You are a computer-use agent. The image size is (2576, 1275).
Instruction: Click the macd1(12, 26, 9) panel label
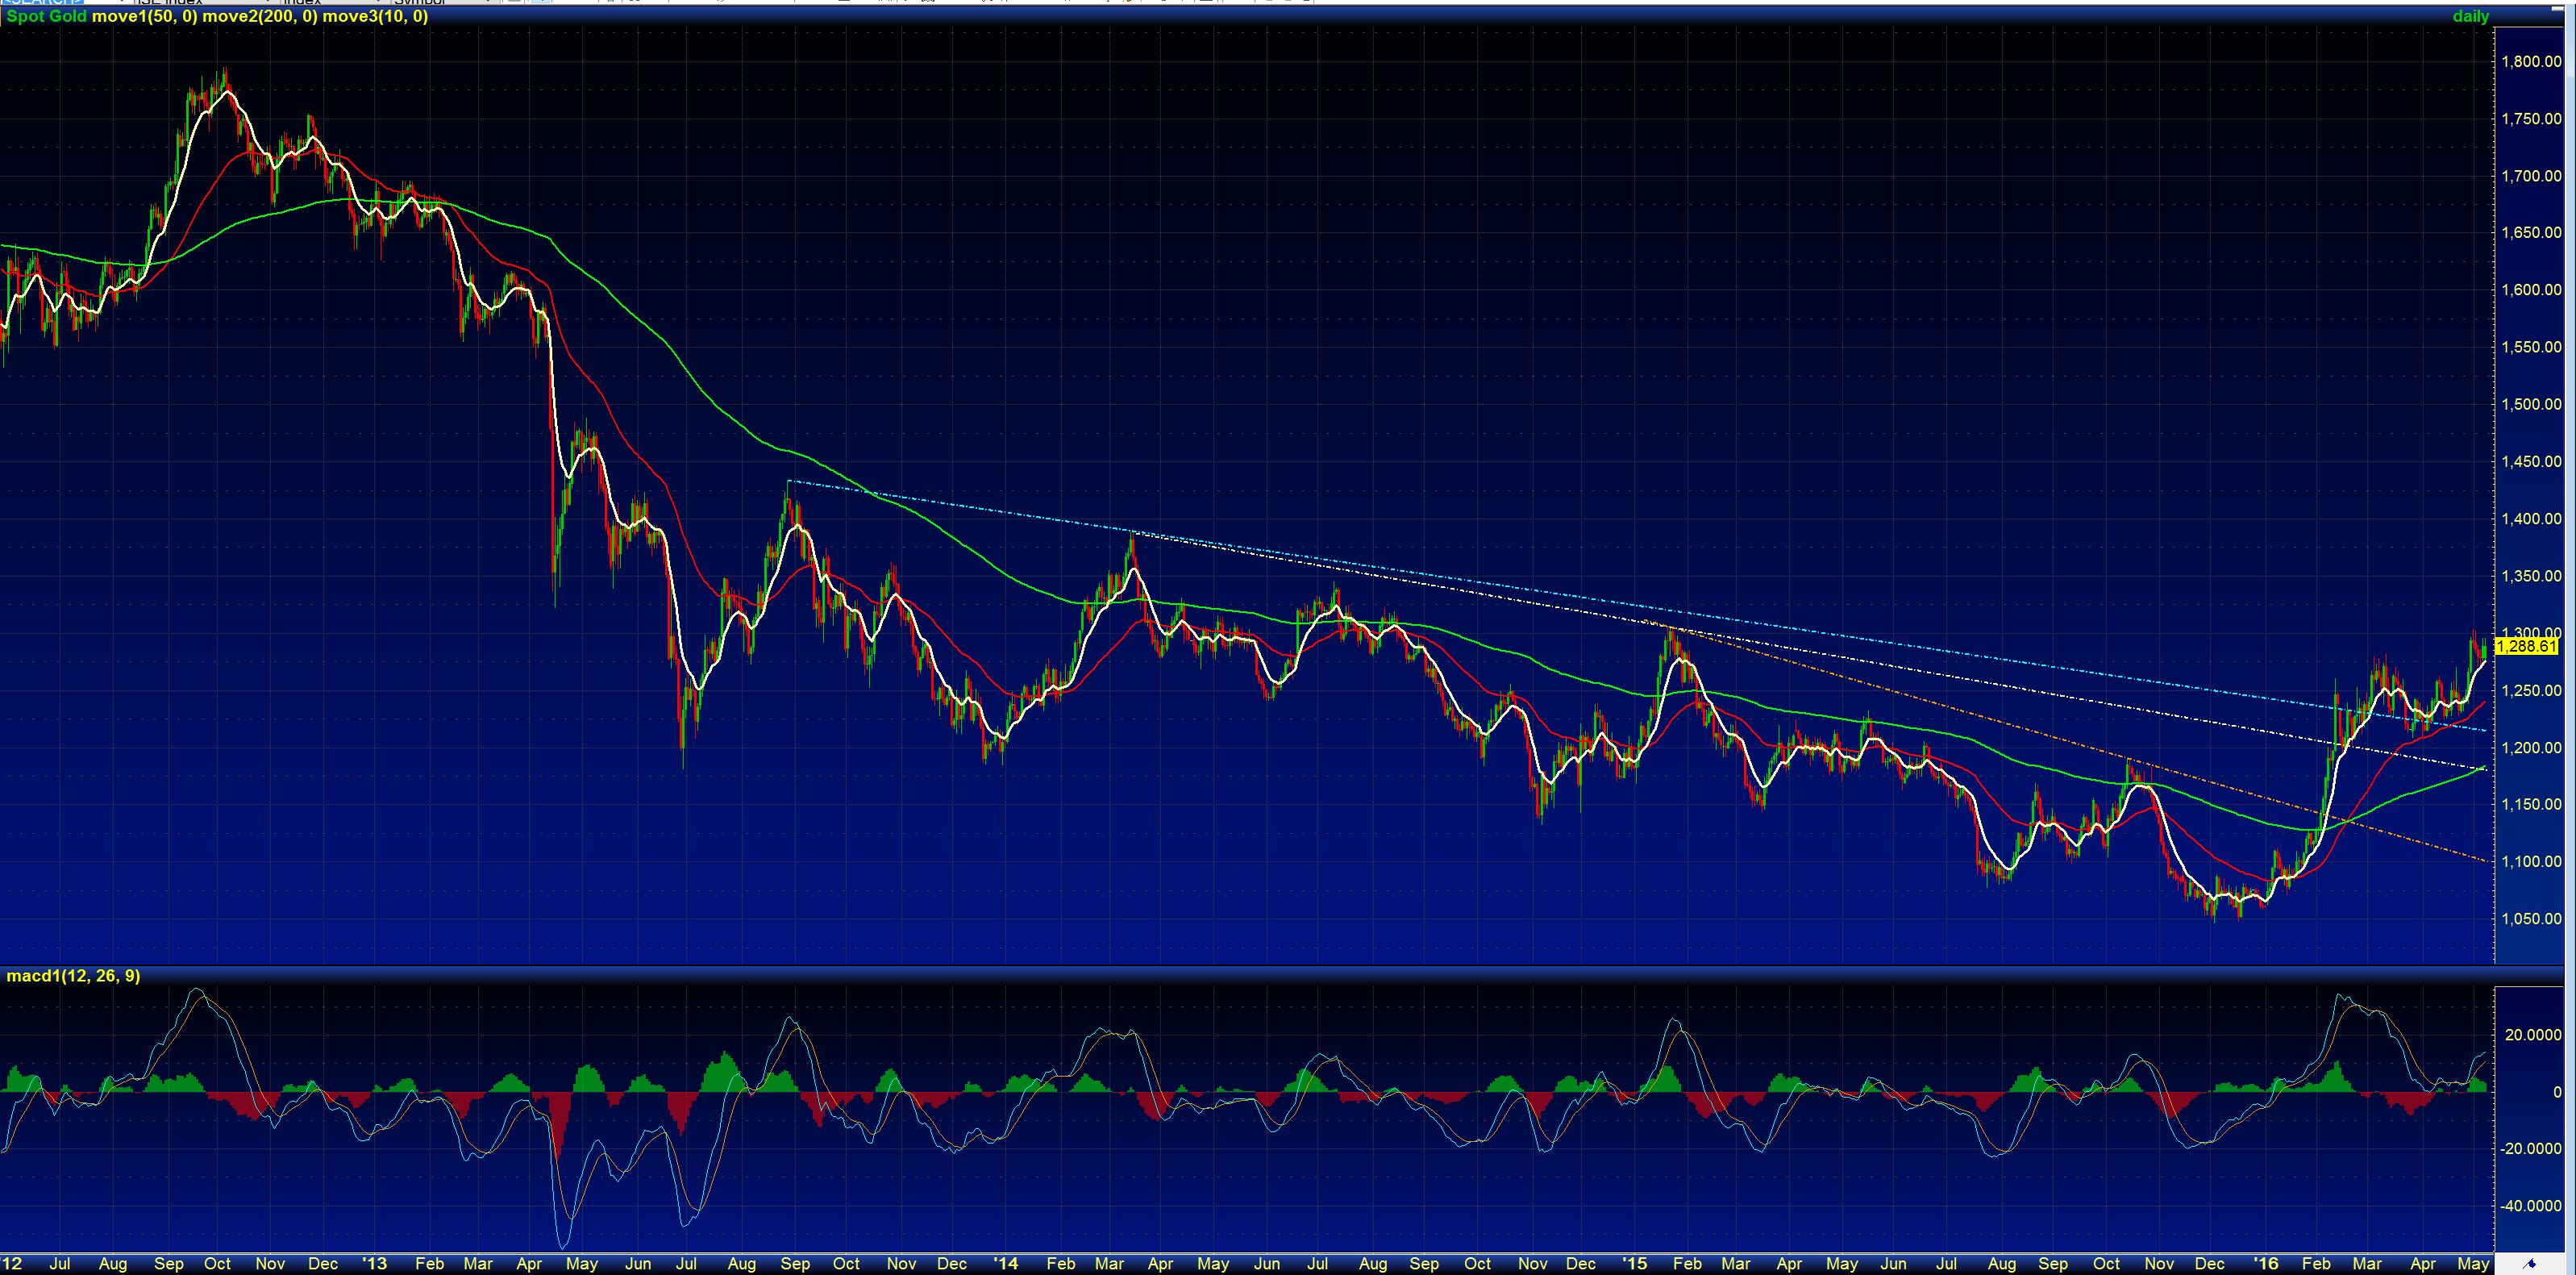73,976
